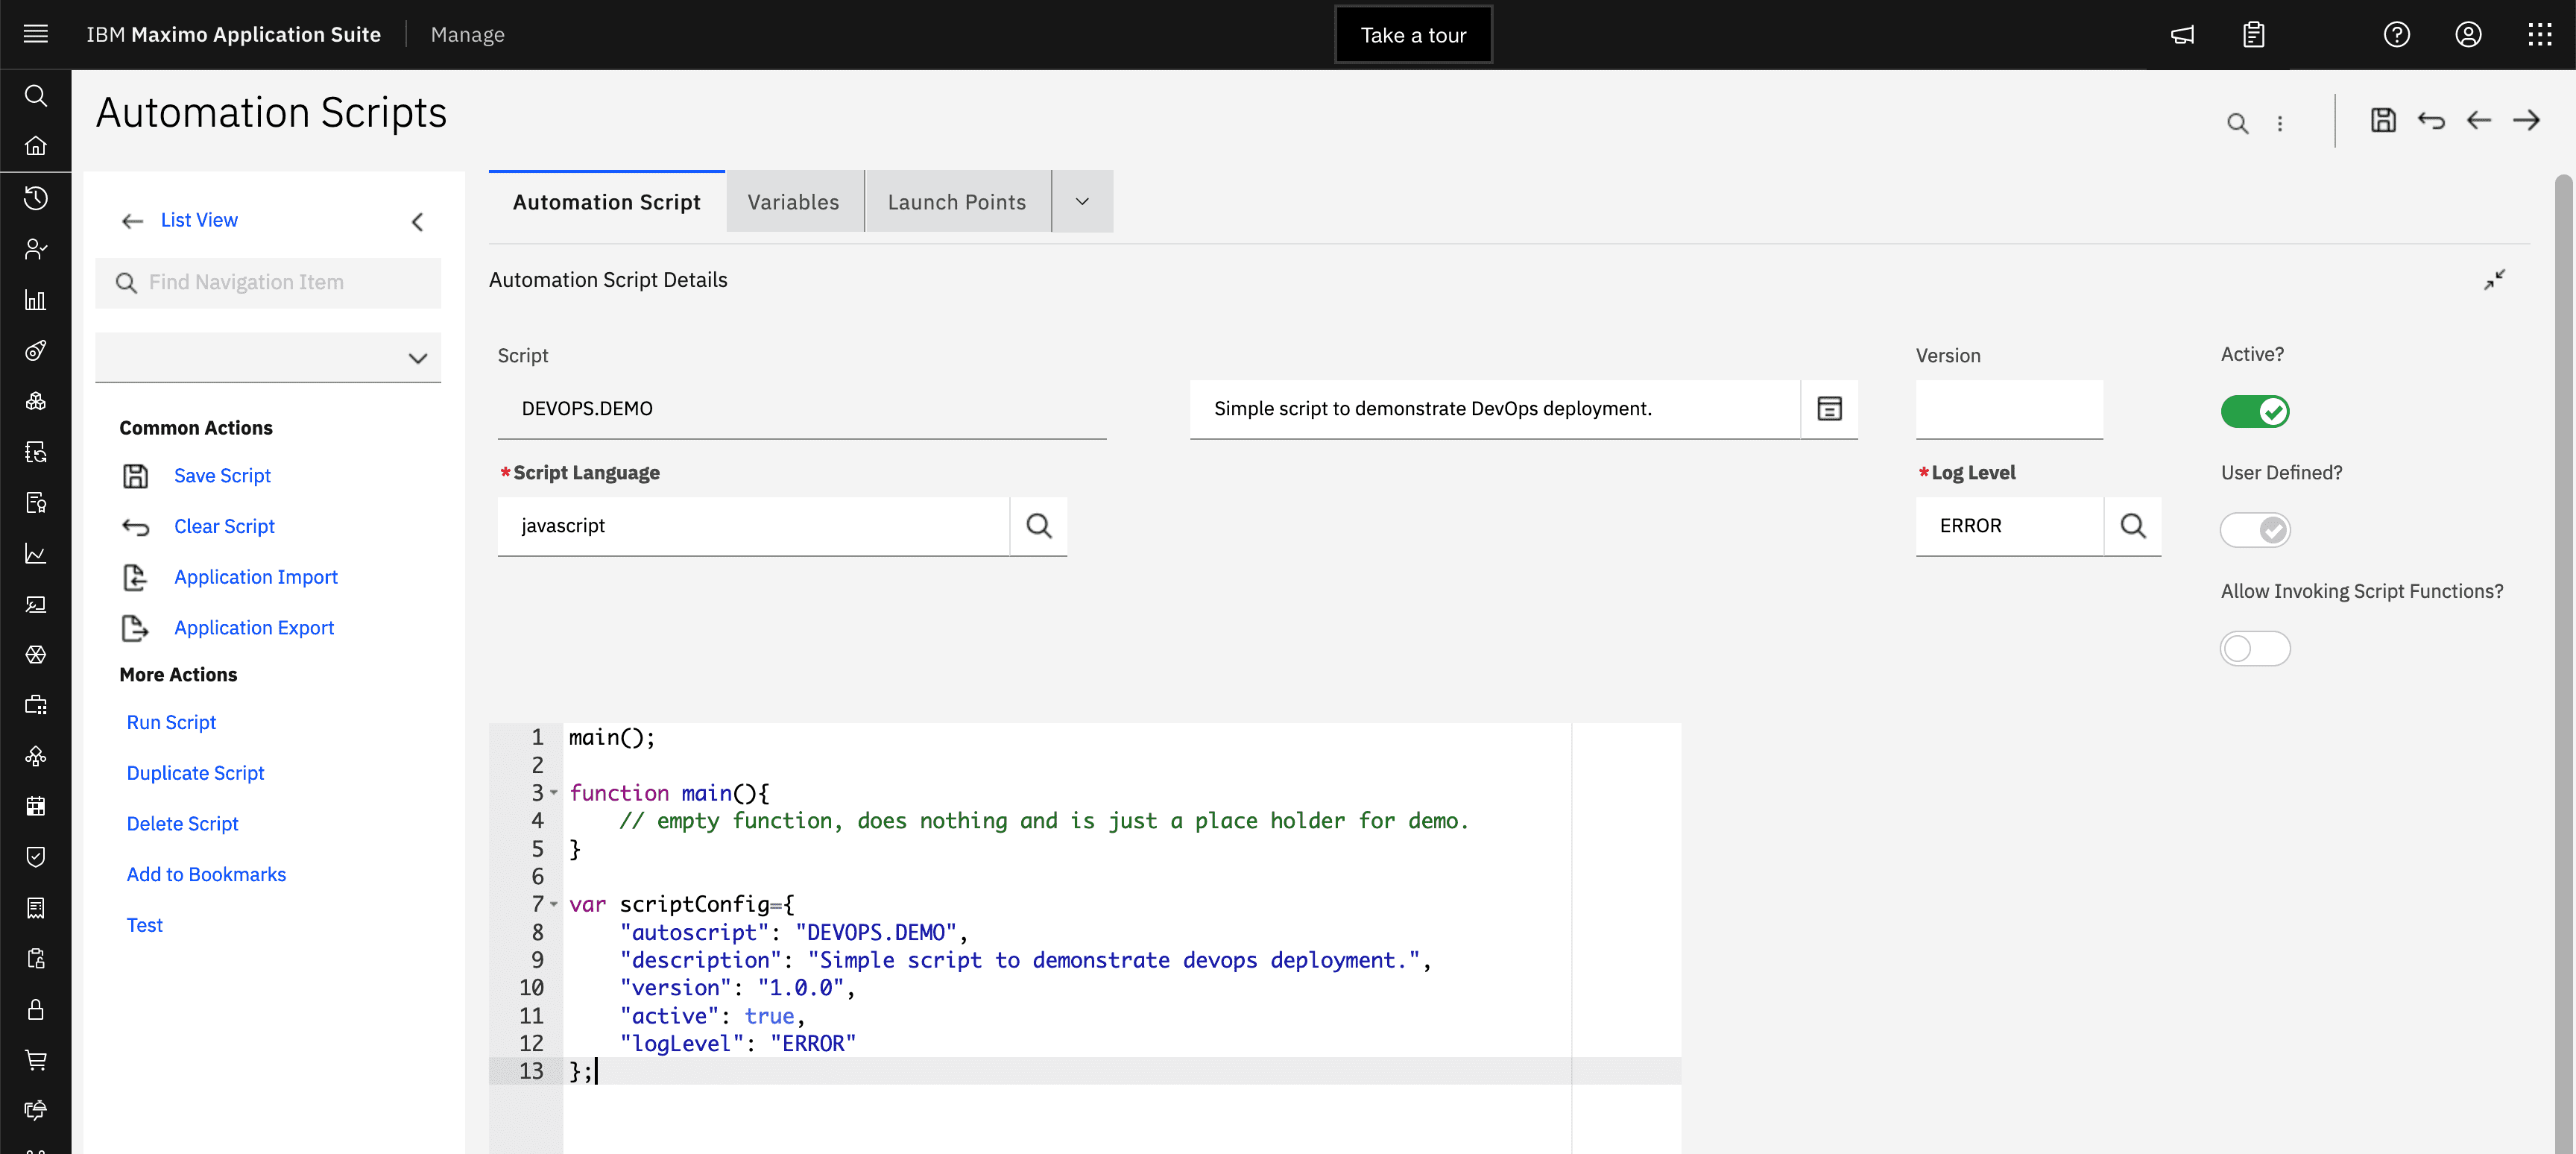Image resolution: width=2576 pixels, height=1154 pixels.
Task: Go to previous record arrow
Action: (2479, 120)
